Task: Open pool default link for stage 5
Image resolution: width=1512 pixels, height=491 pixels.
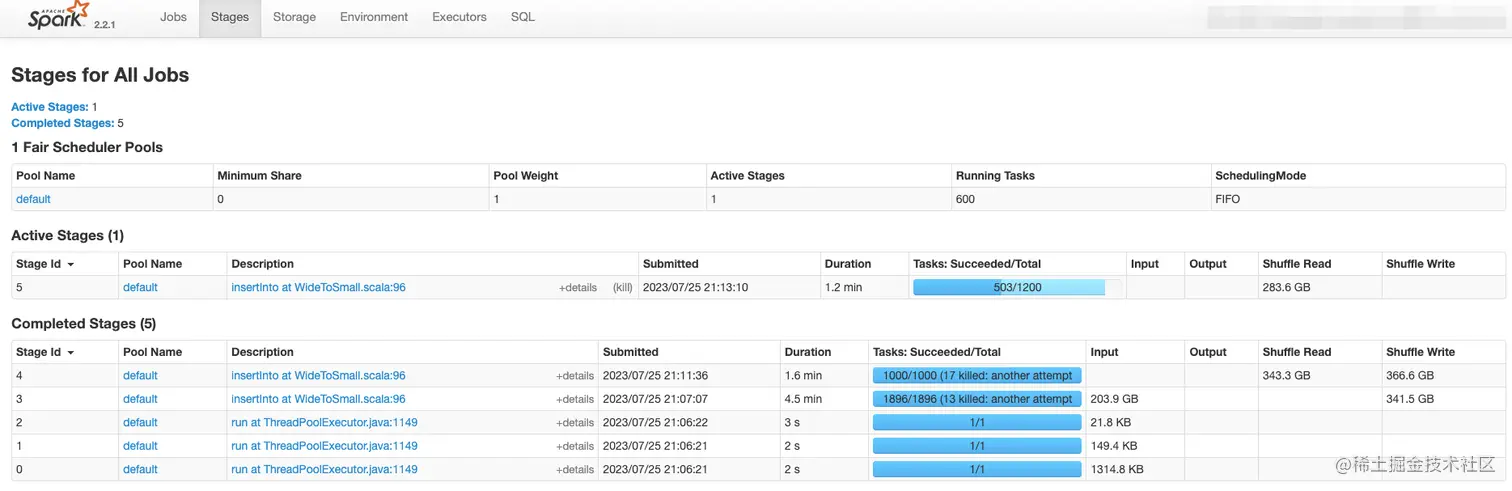Action: pyautogui.click(x=140, y=288)
